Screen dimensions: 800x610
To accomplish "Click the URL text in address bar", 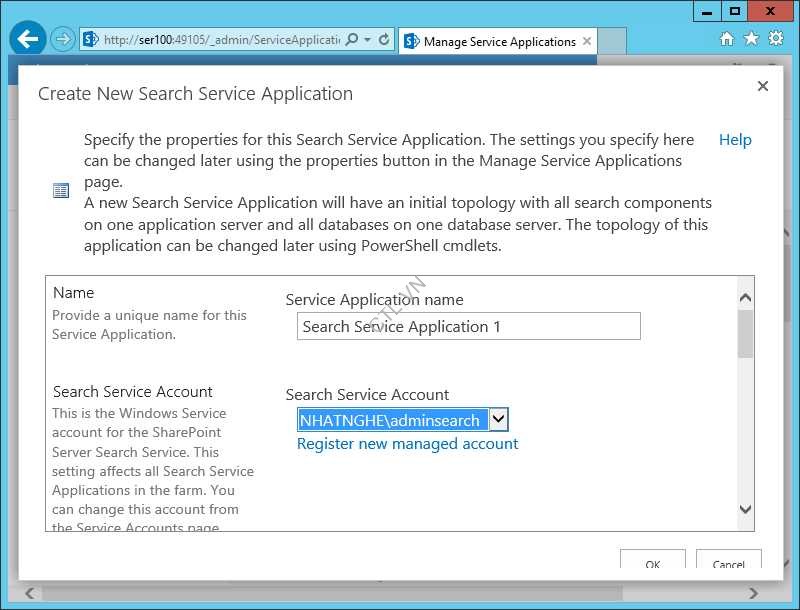I will pyautogui.click(x=221, y=40).
